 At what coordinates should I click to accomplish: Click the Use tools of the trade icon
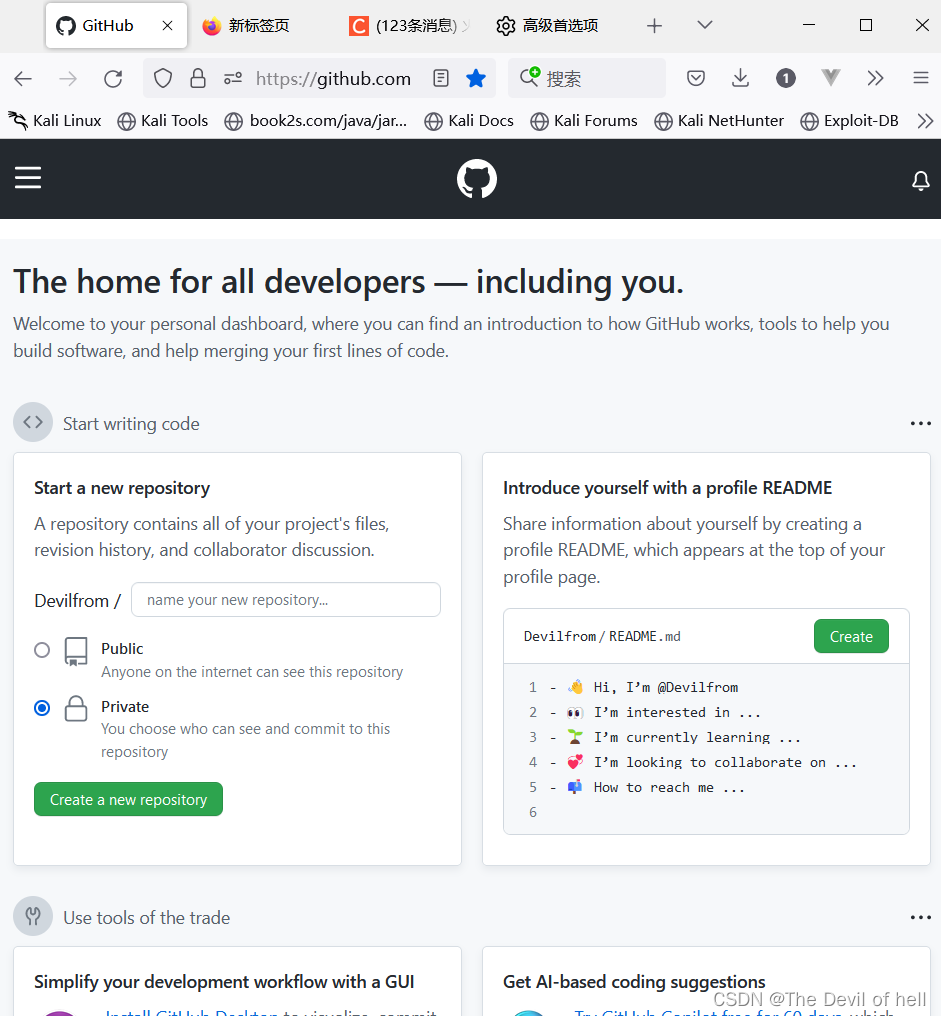[33, 916]
